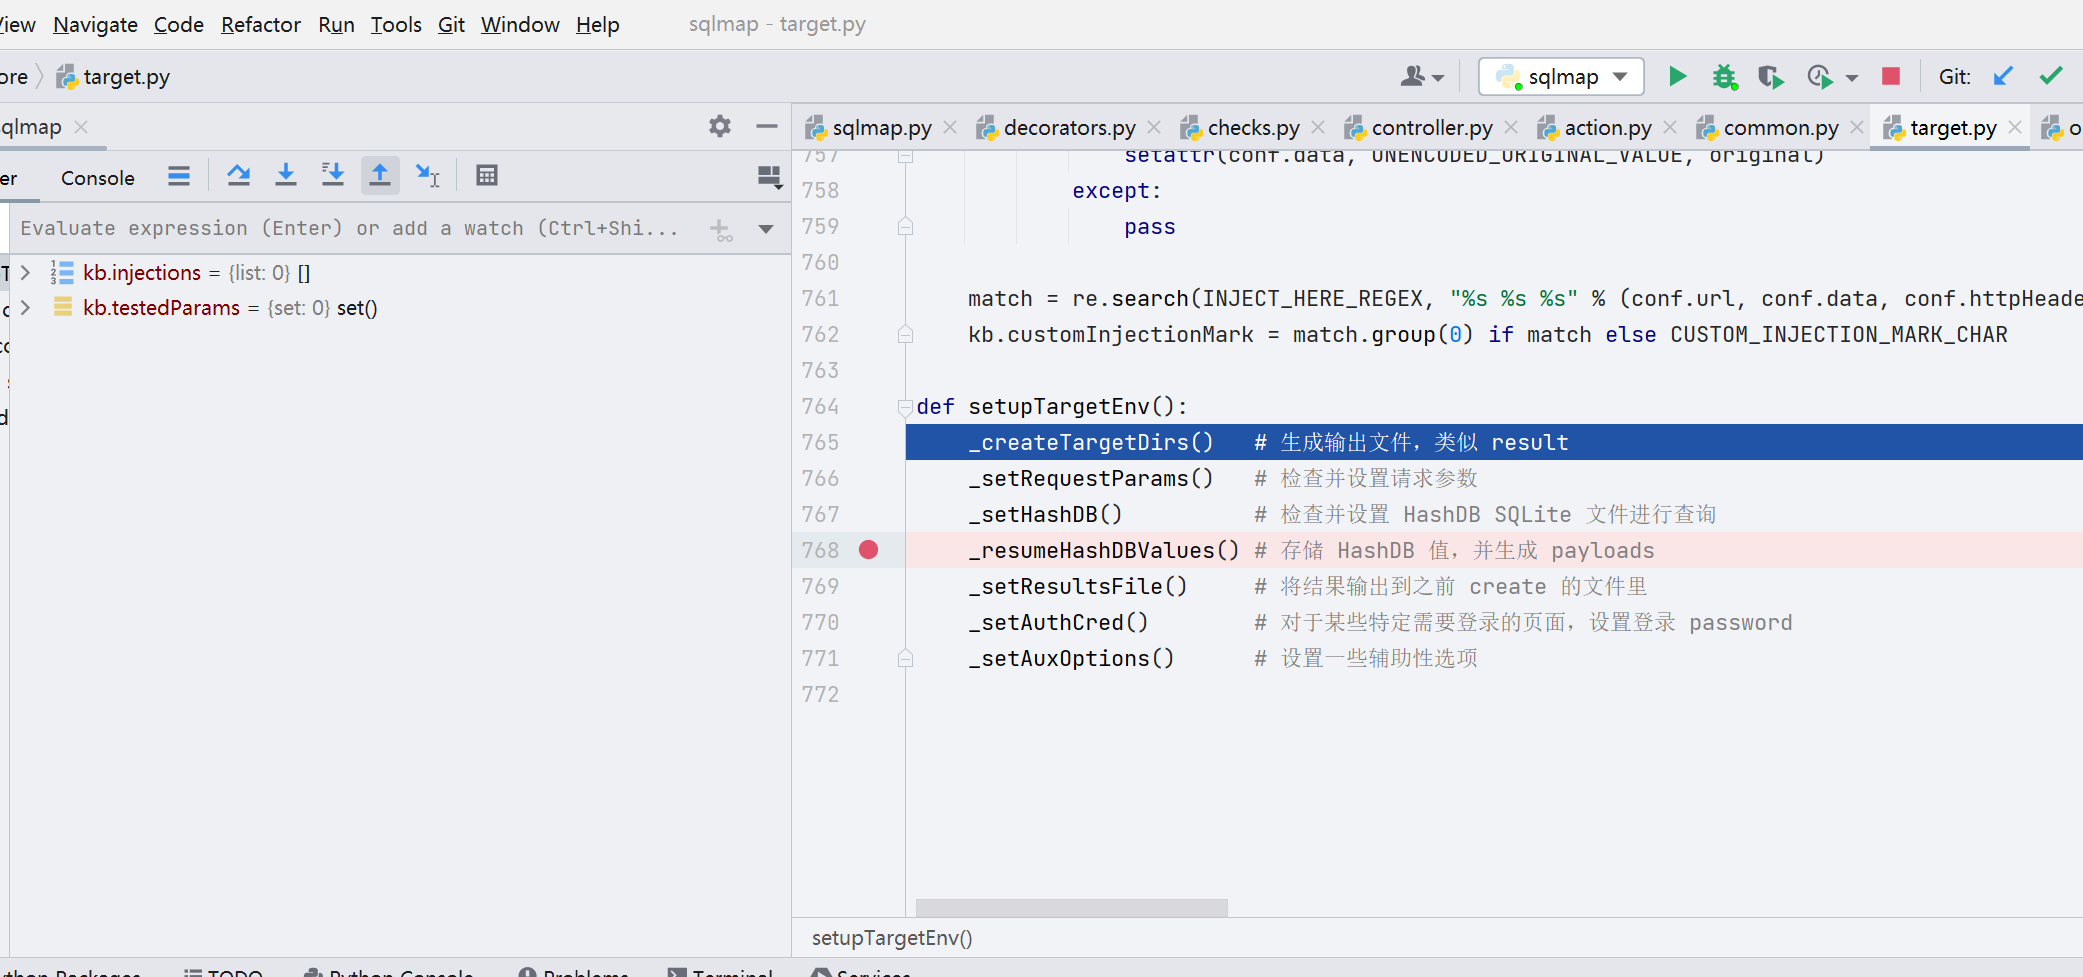
Task: Open the Refactor menu
Action: pos(261,24)
